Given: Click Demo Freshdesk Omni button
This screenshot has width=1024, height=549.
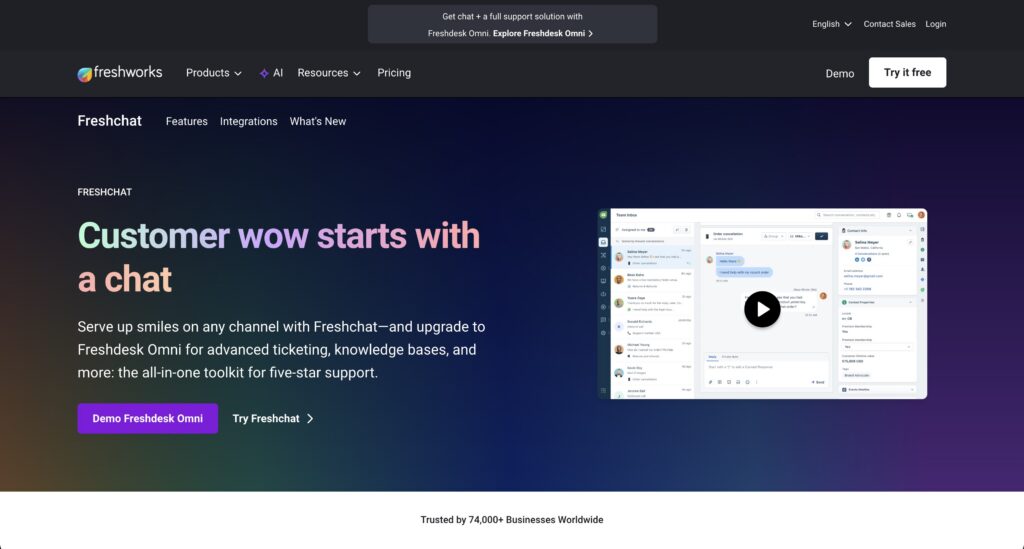Looking at the screenshot, I should click(148, 418).
